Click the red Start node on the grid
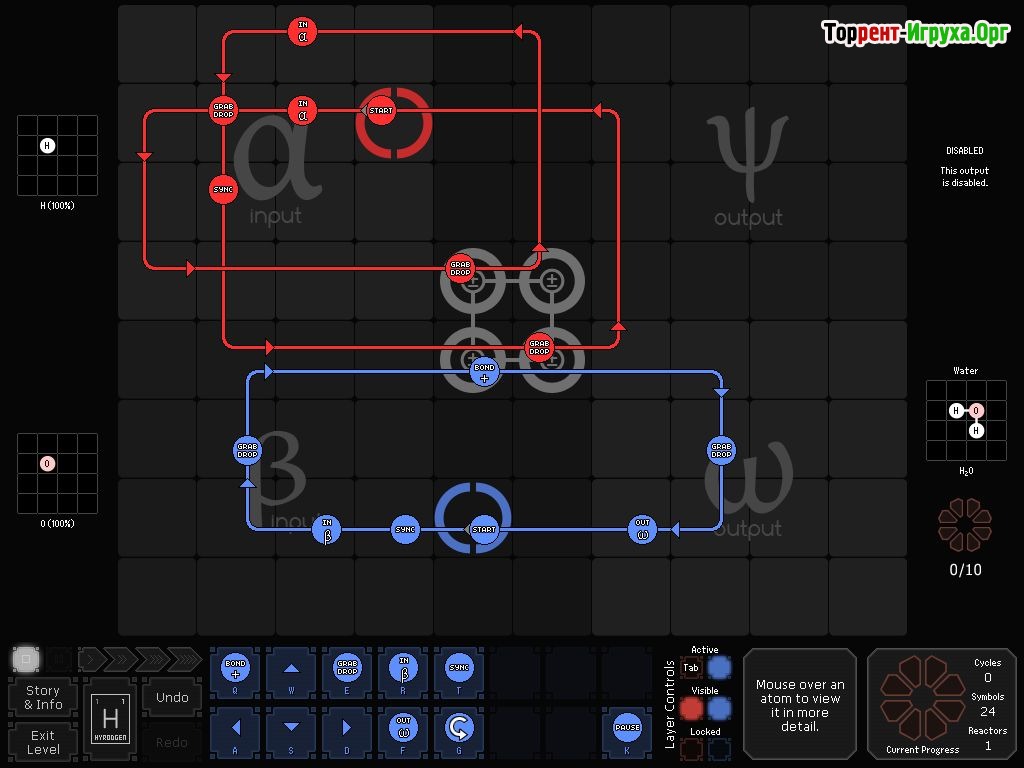This screenshot has width=1024, height=768. [381, 110]
